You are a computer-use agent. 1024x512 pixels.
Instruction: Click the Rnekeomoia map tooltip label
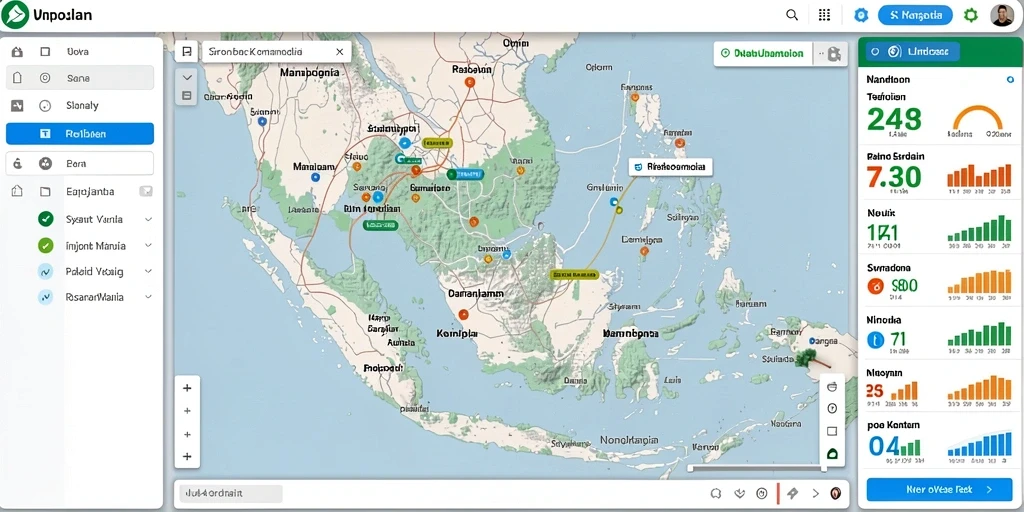(x=671, y=167)
